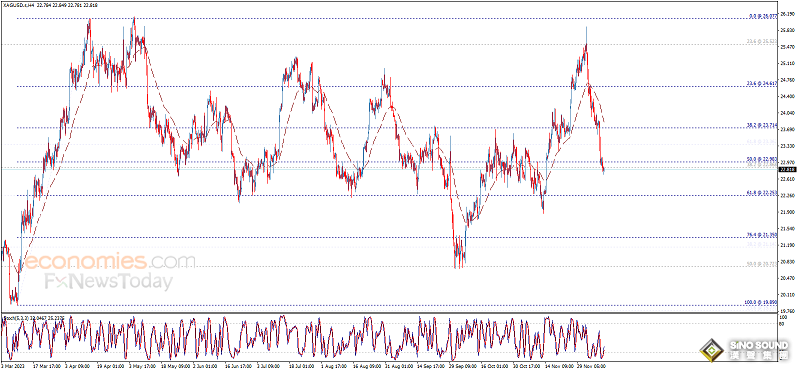798x372 pixels.
Task: Click the black current price tag
Action: [x=787, y=170]
